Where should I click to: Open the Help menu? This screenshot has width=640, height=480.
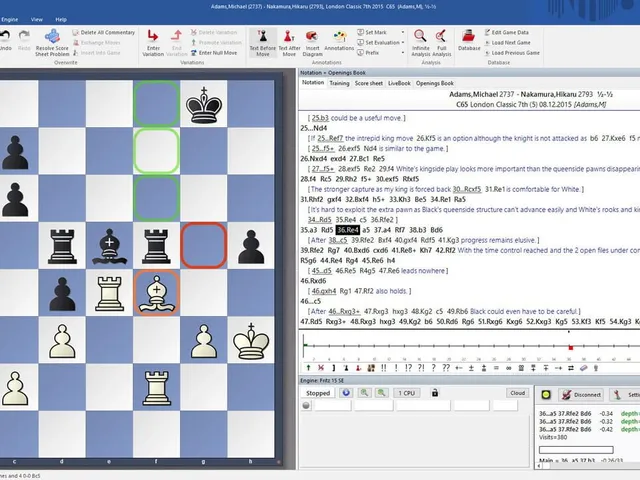(x=61, y=19)
